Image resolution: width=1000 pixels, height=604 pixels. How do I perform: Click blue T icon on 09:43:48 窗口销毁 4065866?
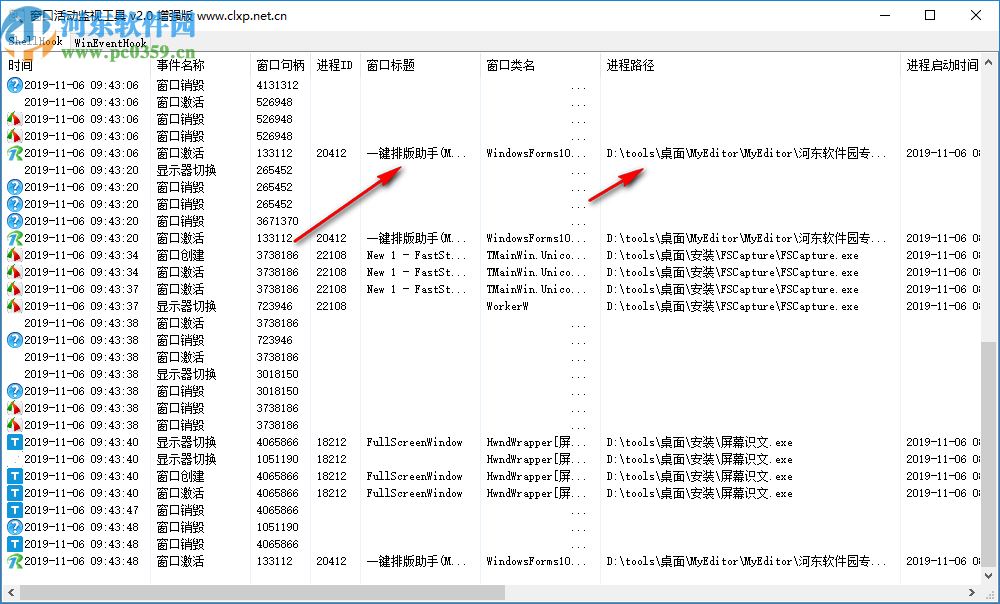point(14,544)
